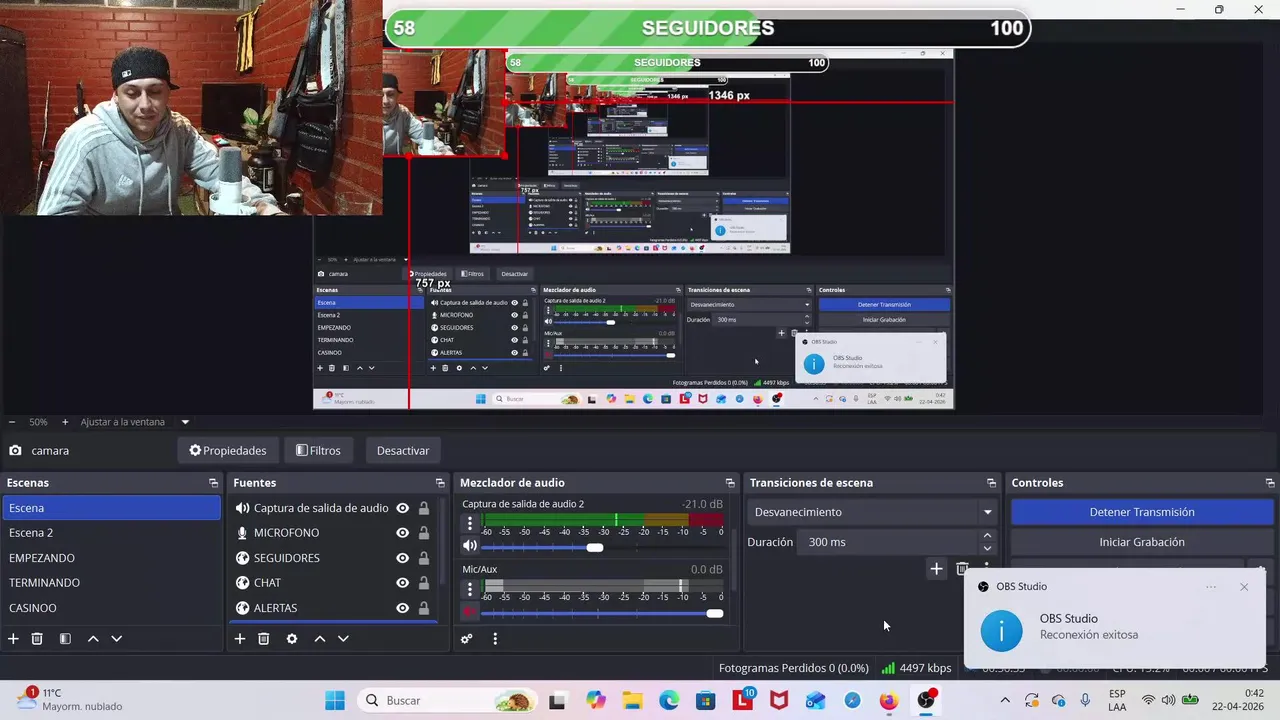Screen dimensions: 1280x720
Task: Delete selected scene with trash icon
Action: pyautogui.click(x=37, y=638)
